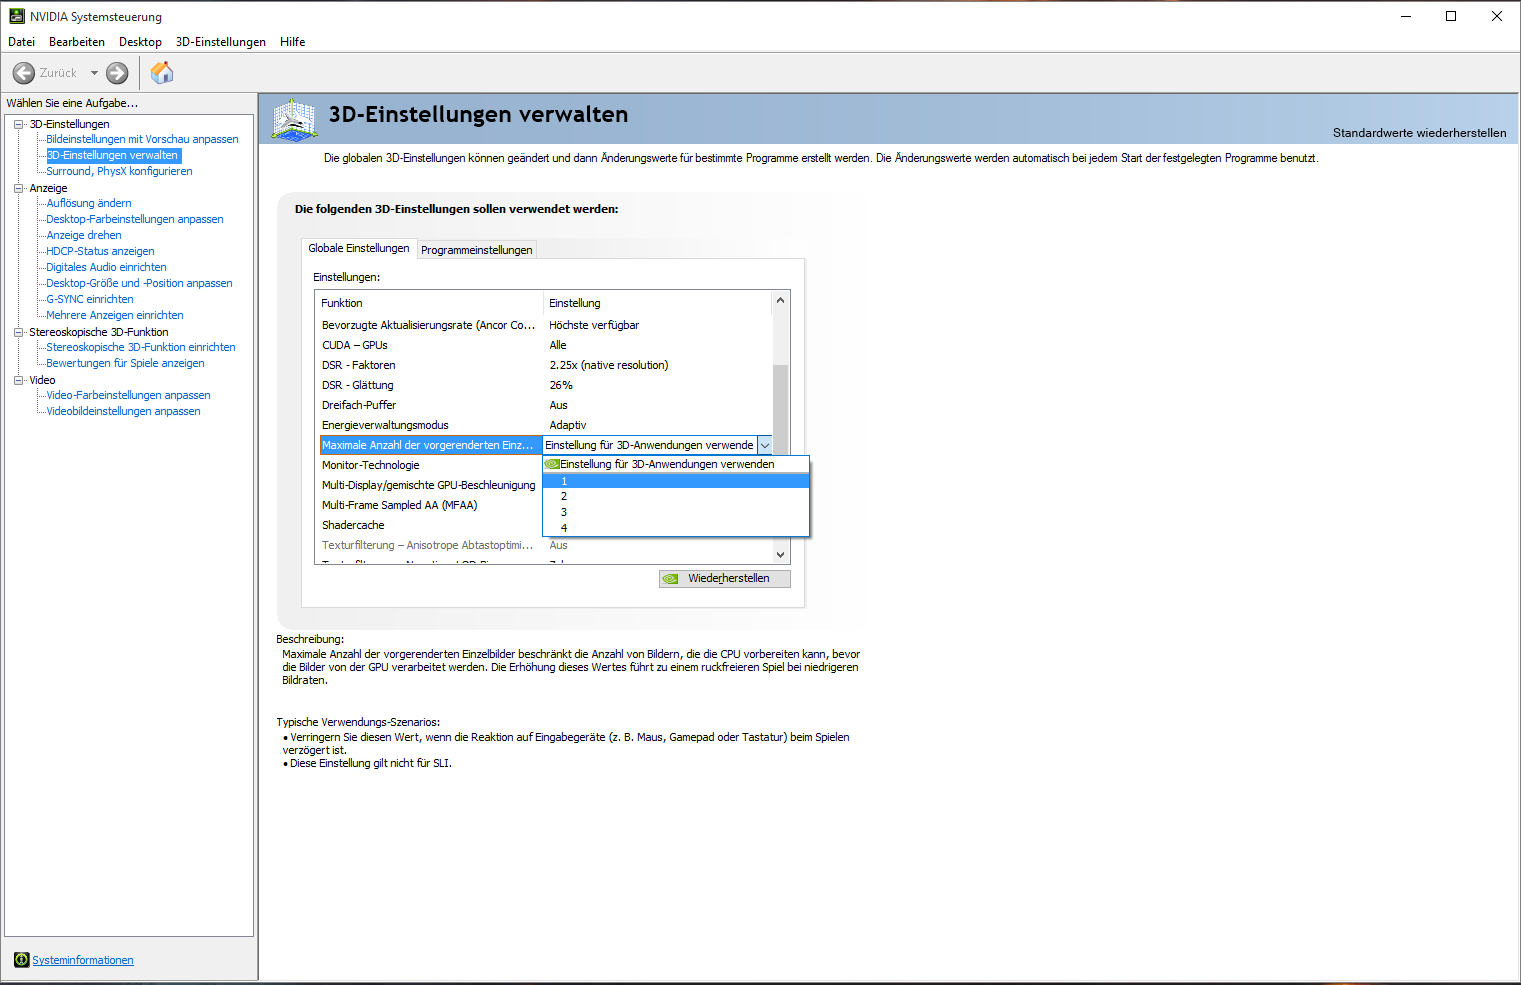This screenshot has height=985, width=1521.
Task: Select value 1 in dropdown list
Action: pos(676,481)
